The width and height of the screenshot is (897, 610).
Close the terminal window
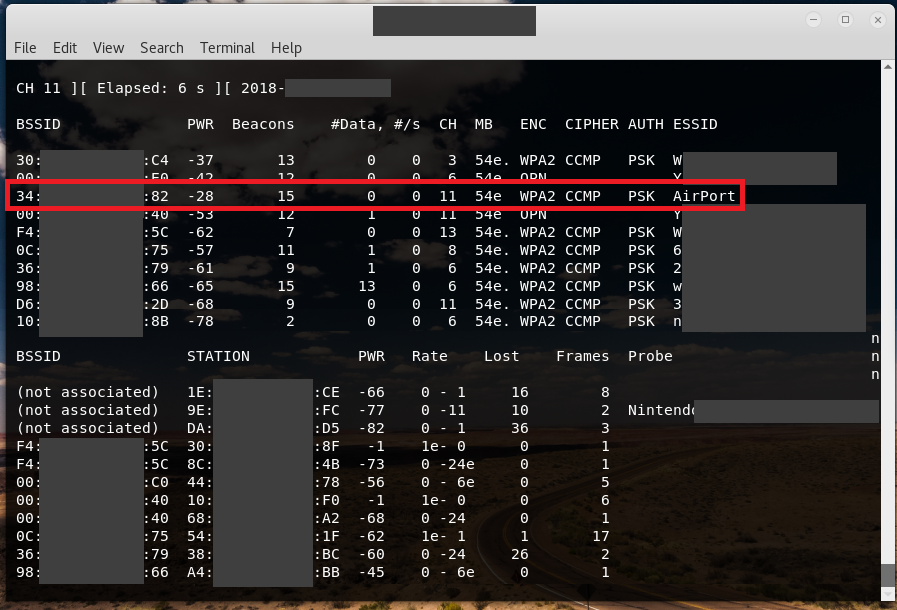[x=878, y=20]
